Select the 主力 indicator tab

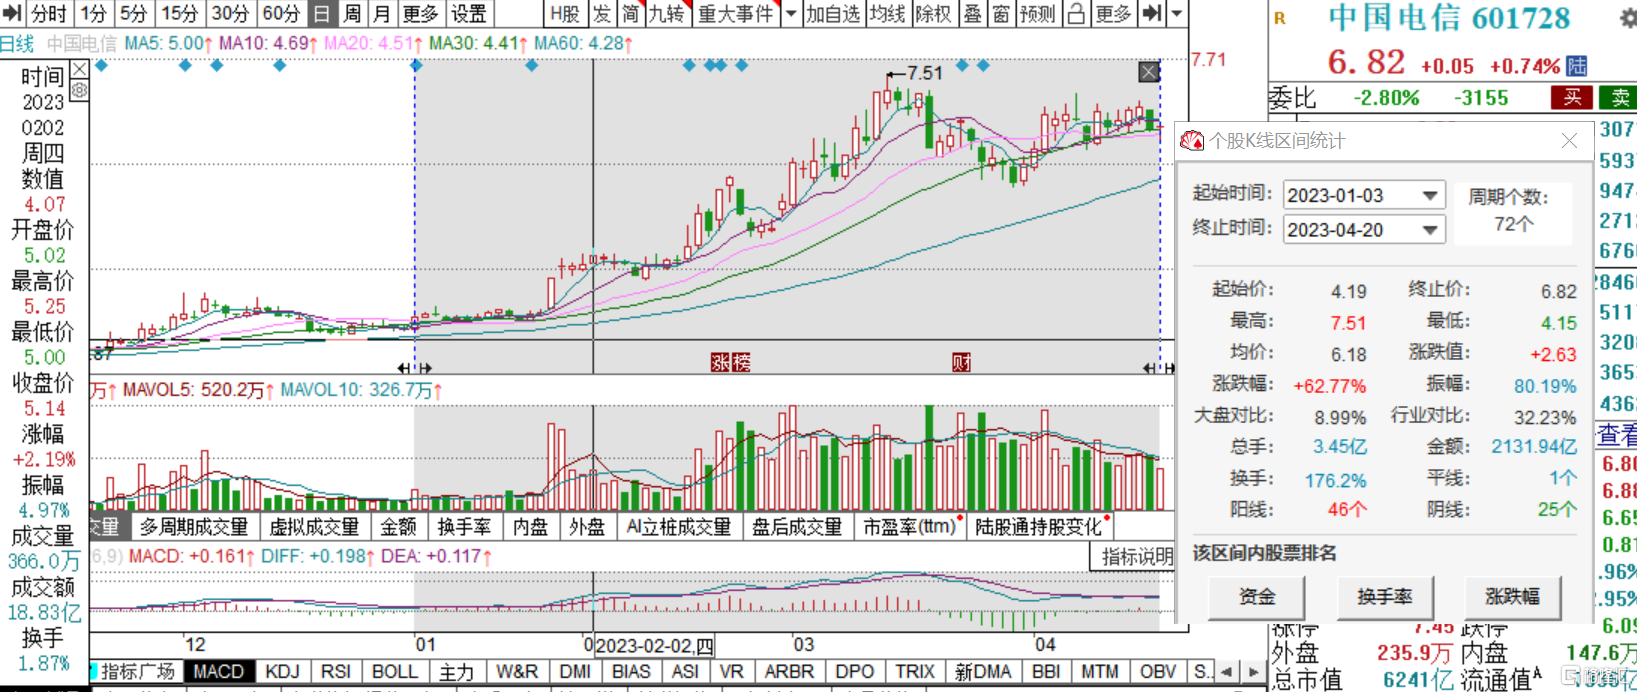pyautogui.click(x=456, y=671)
